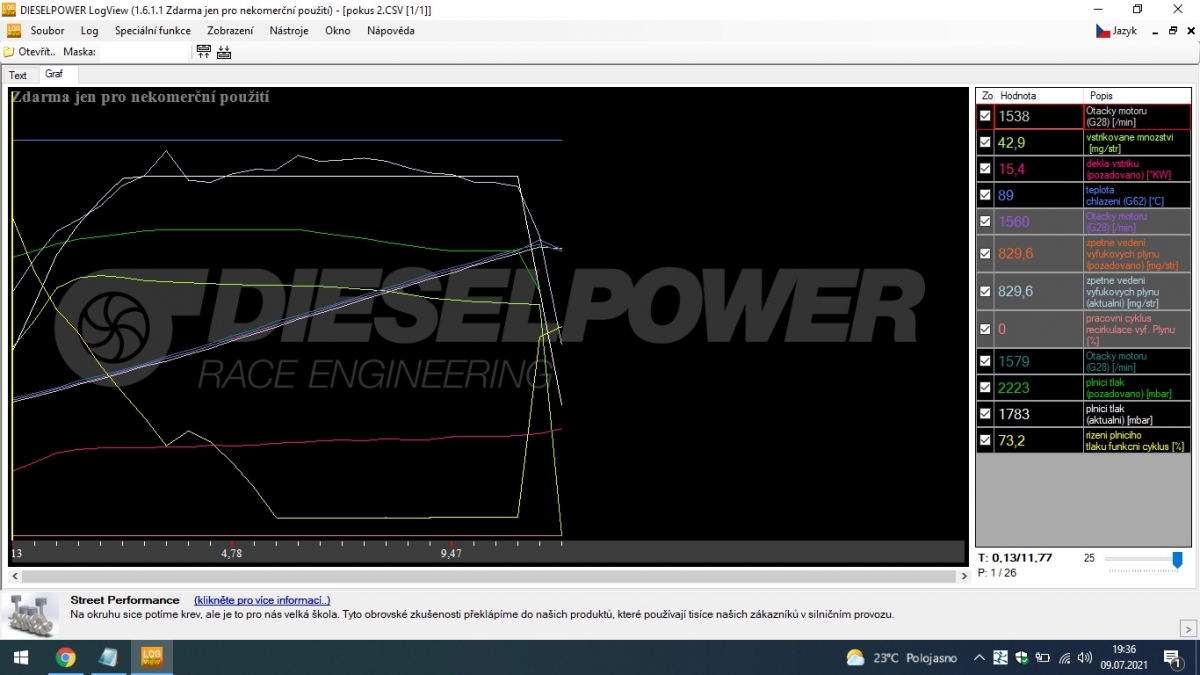Viewport: 1200px width, 675px height.
Task: Launch Google Chrome from the taskbar
Action: 65,657
